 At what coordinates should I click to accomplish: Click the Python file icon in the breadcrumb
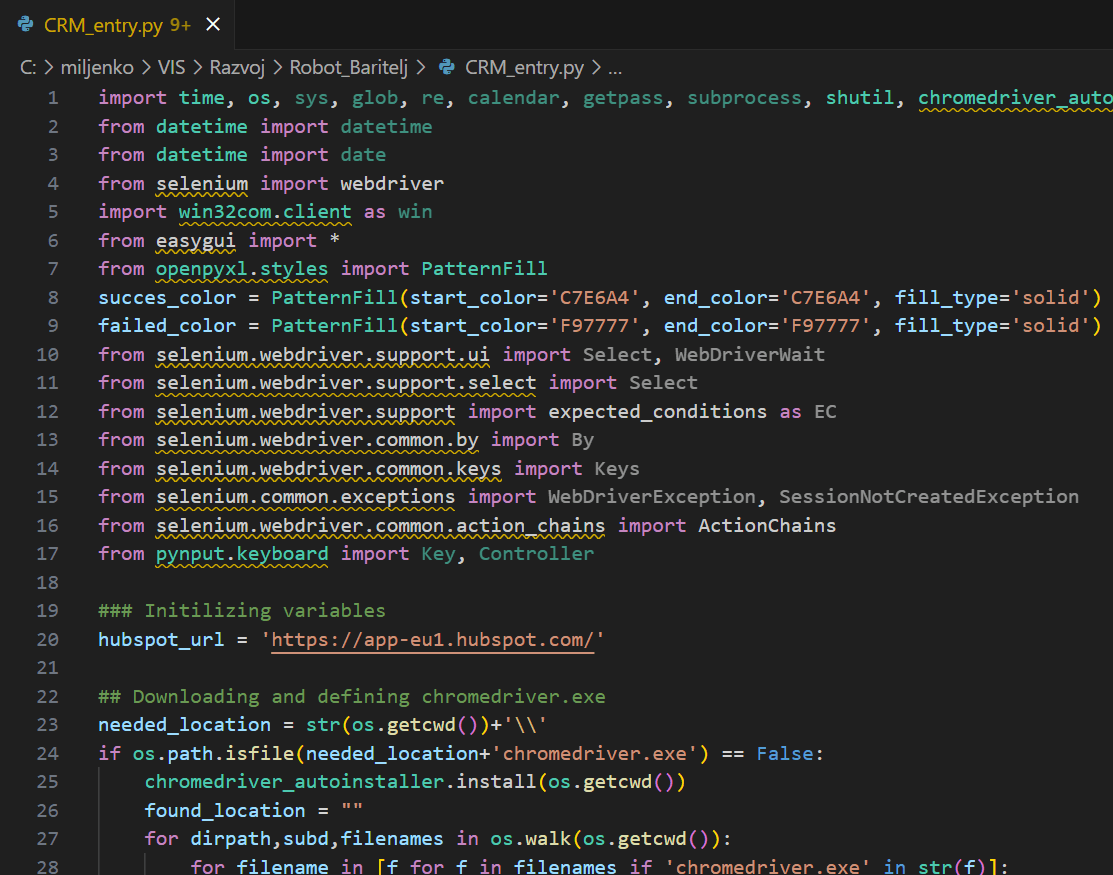(x=447, y=68)
